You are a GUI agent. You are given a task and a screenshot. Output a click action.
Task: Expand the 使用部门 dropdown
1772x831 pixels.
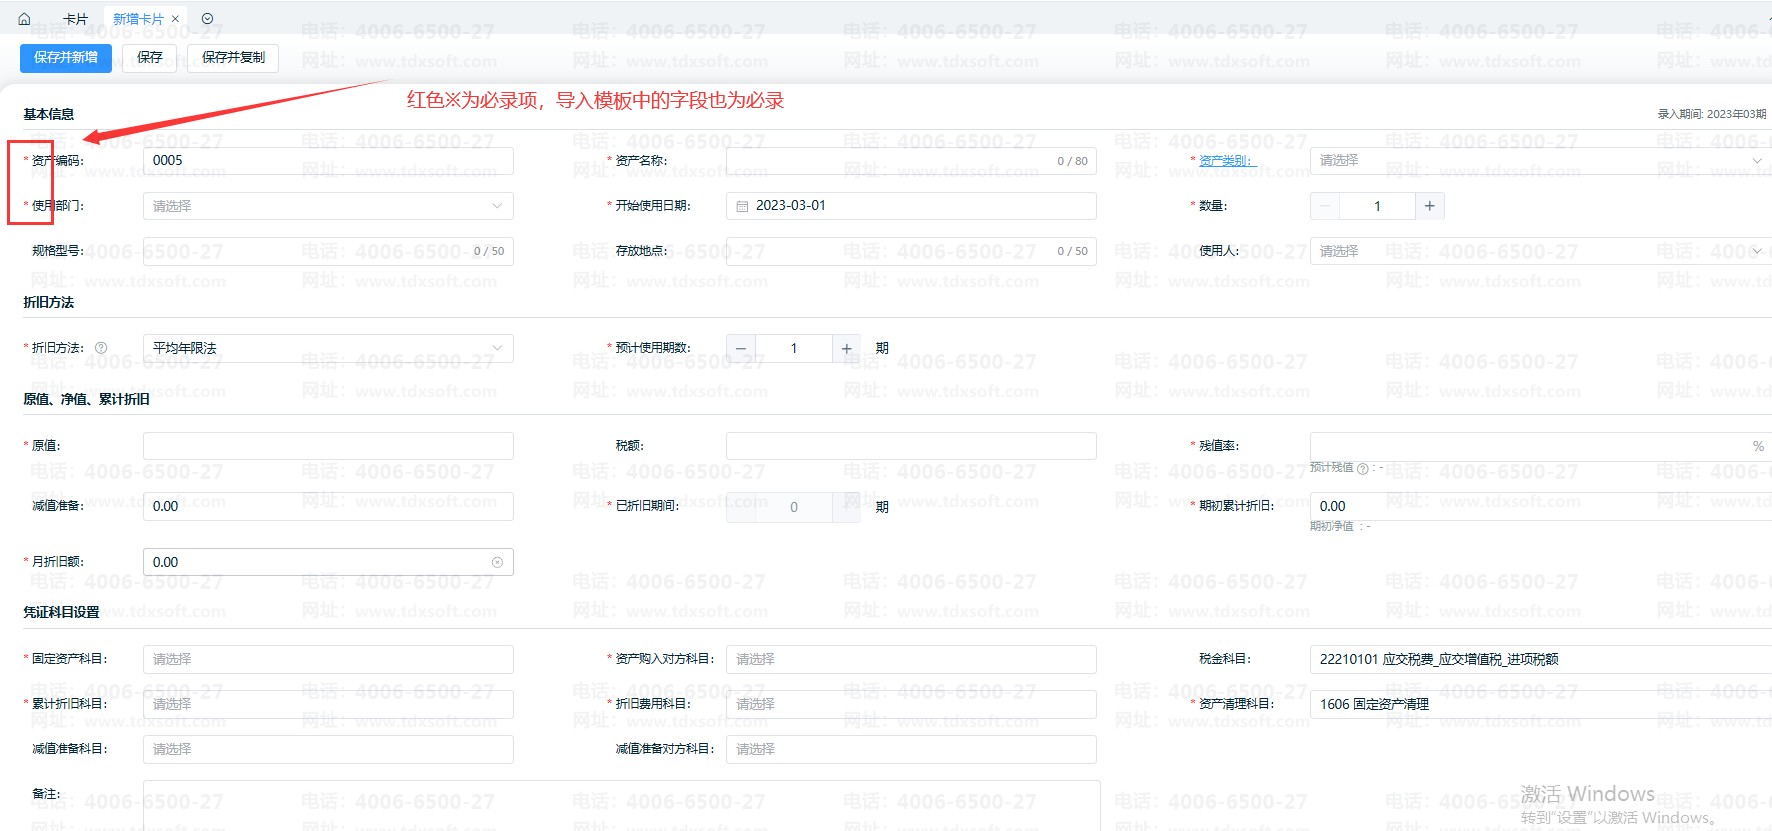pos(328,206)
